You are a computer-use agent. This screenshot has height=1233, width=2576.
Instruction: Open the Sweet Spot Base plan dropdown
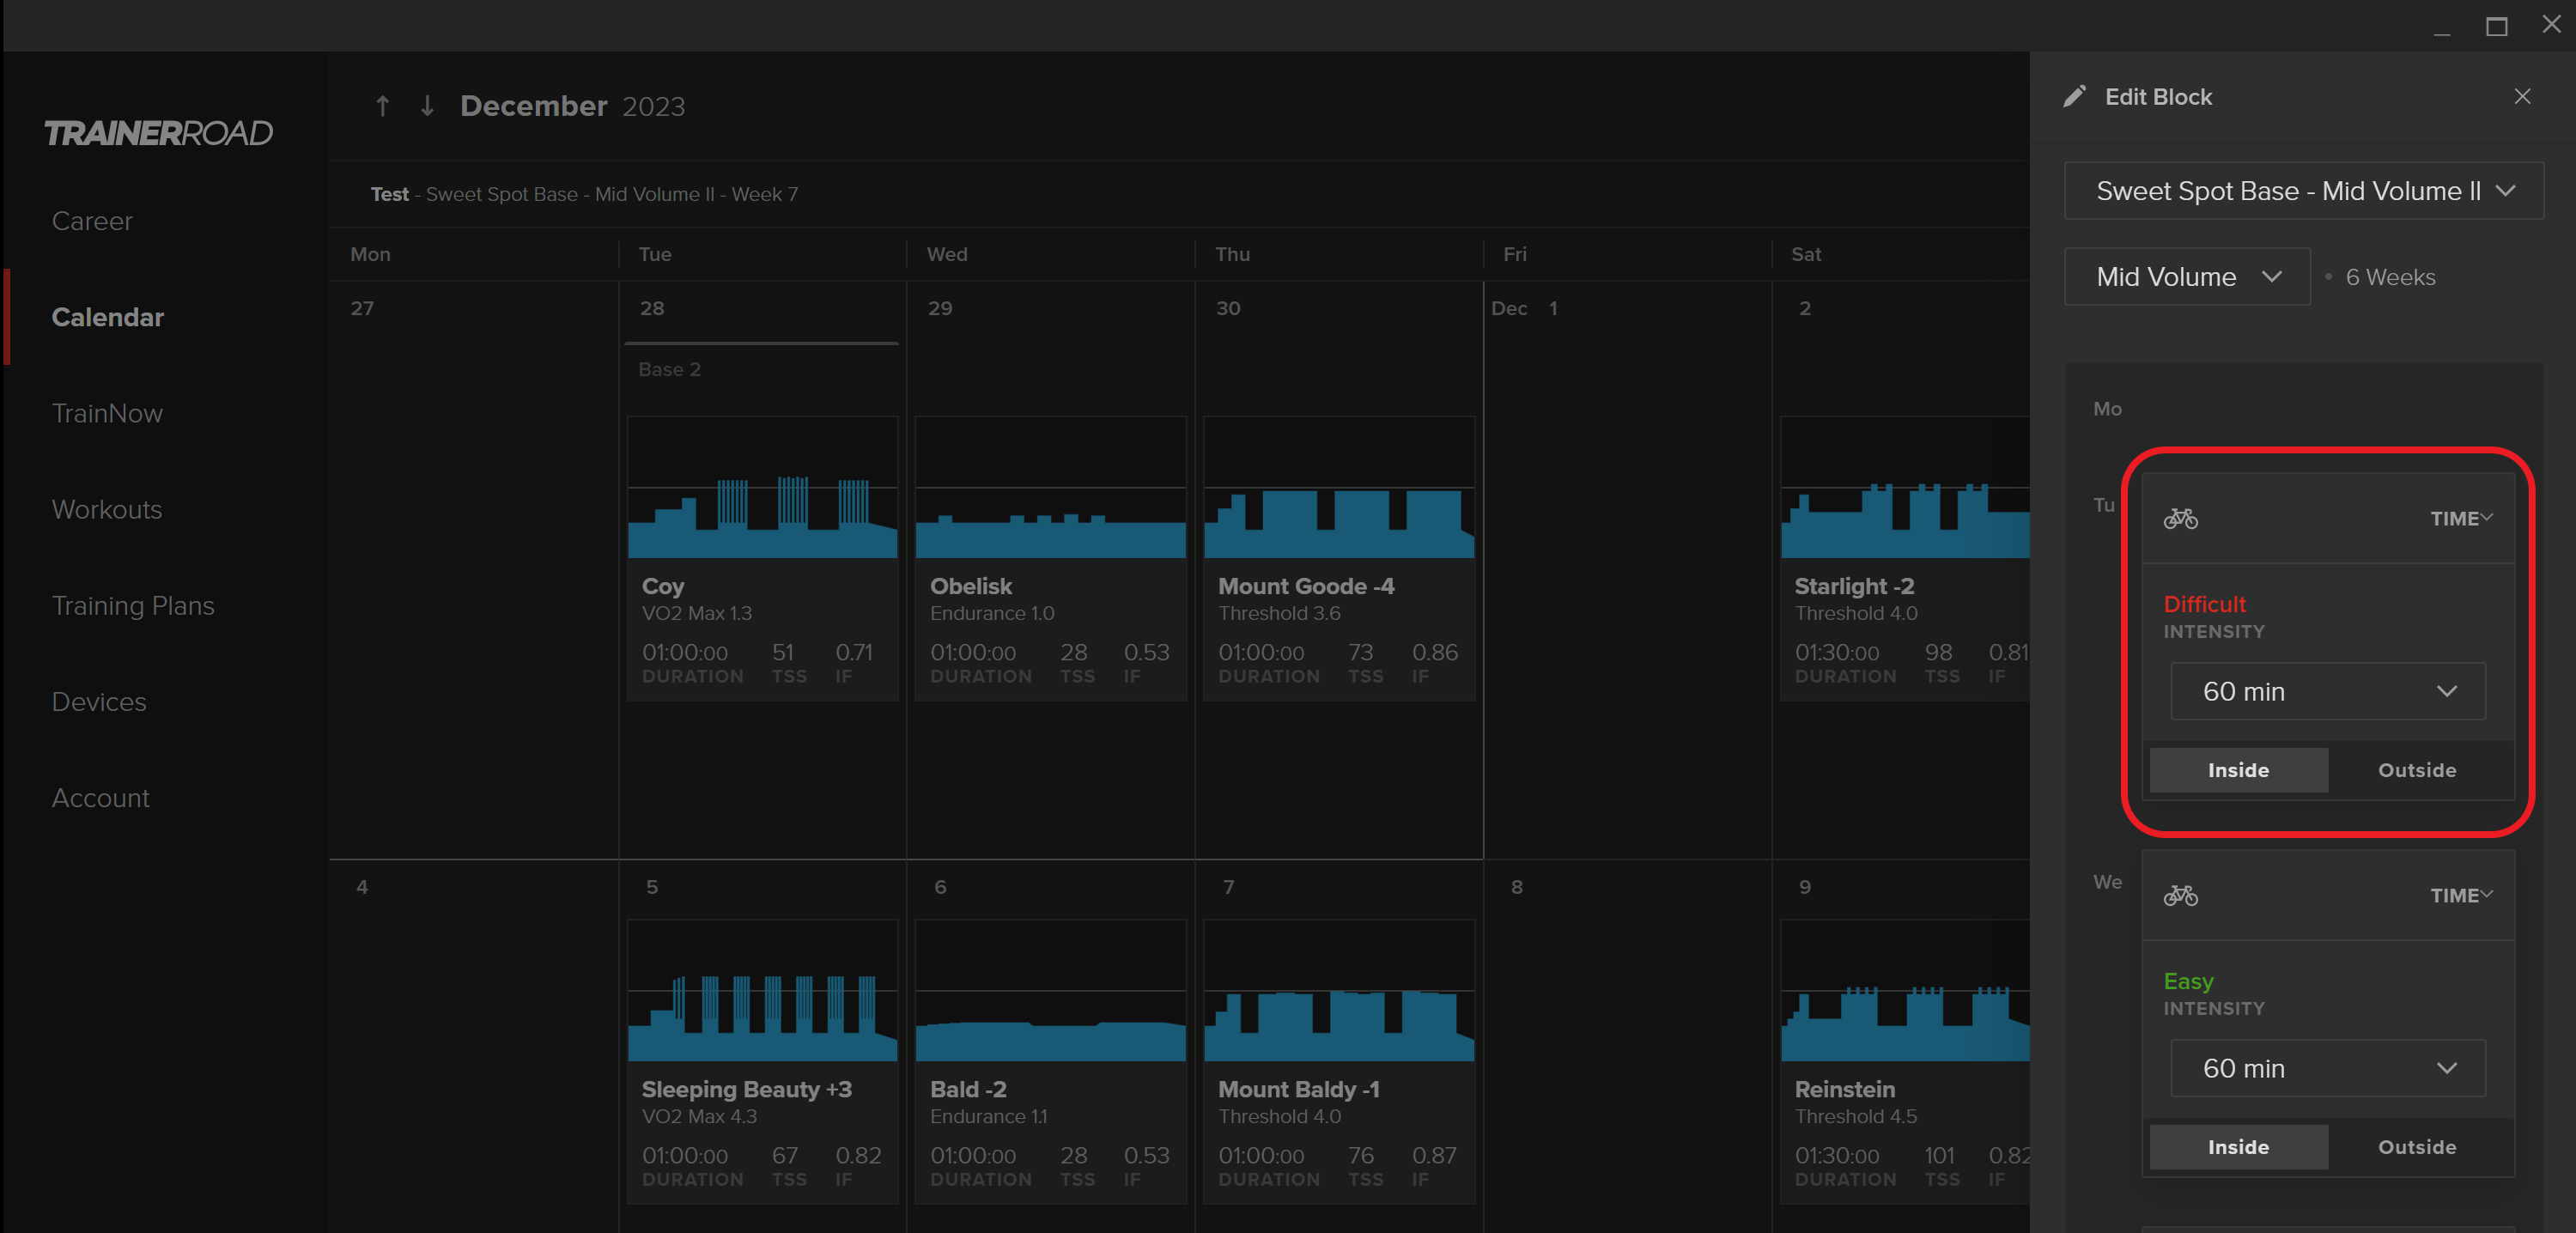[2304, 191]
